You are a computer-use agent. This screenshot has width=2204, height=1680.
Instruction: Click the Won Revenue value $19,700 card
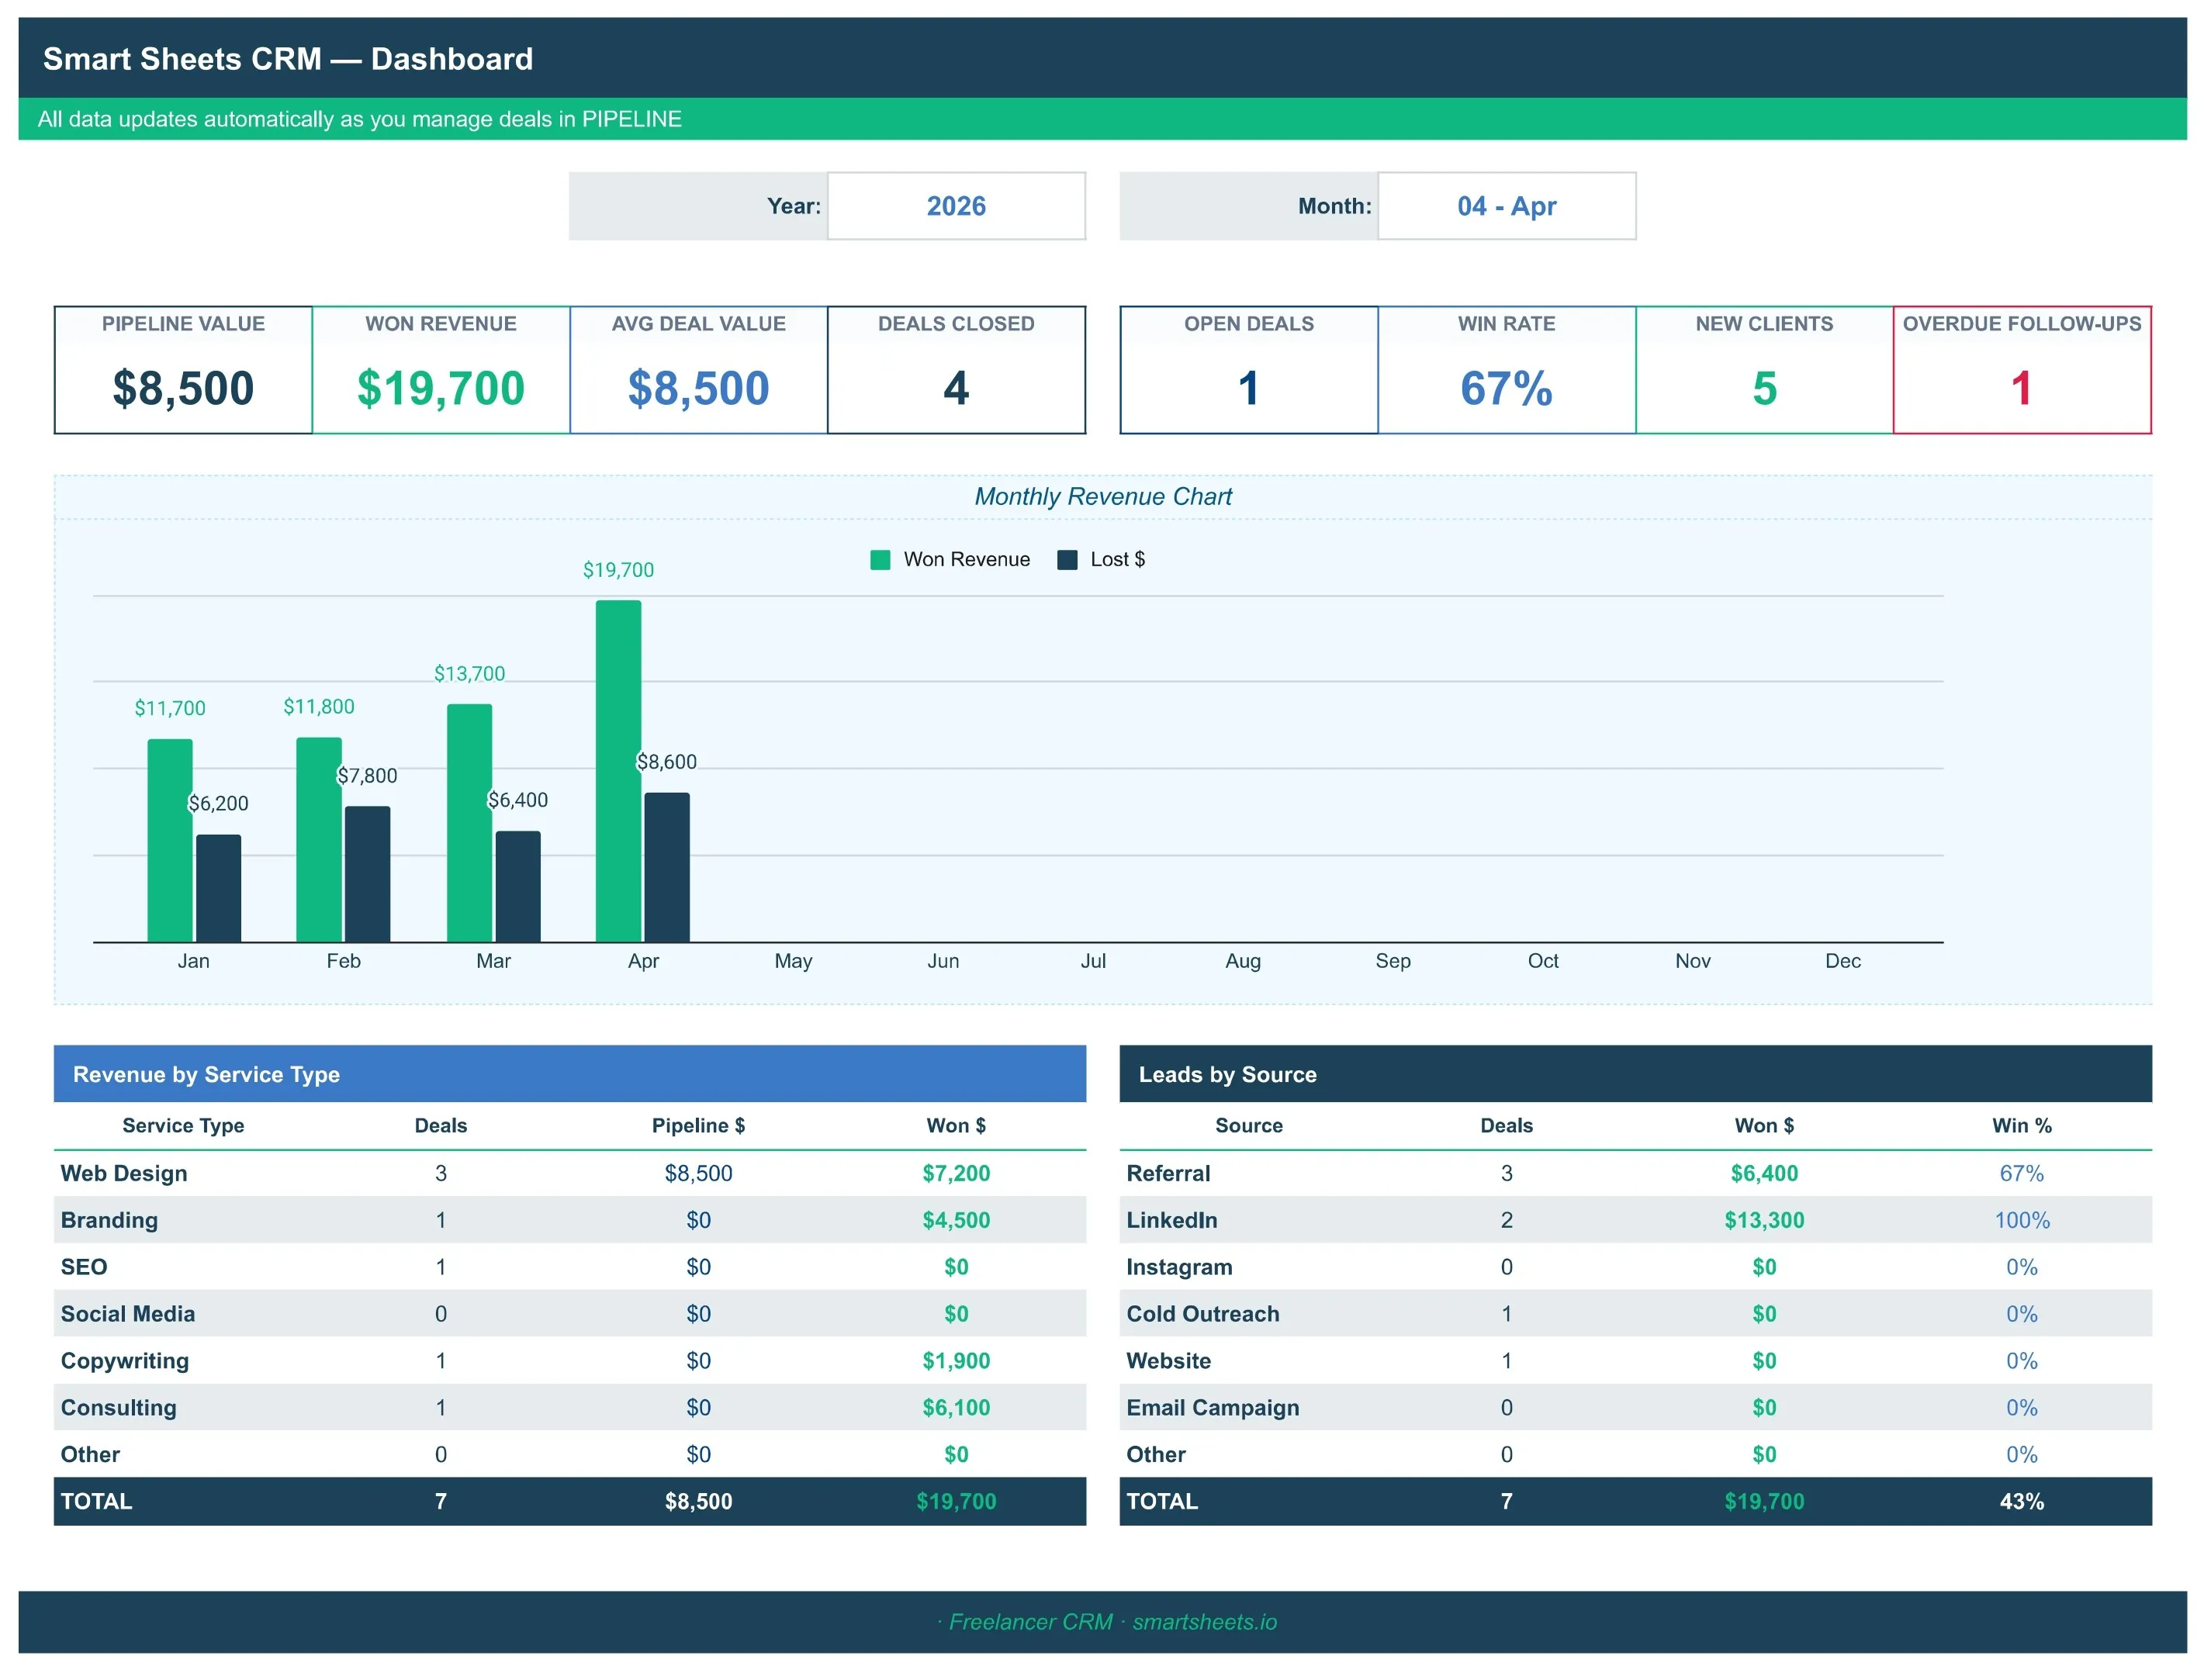(x=441, y=370)
